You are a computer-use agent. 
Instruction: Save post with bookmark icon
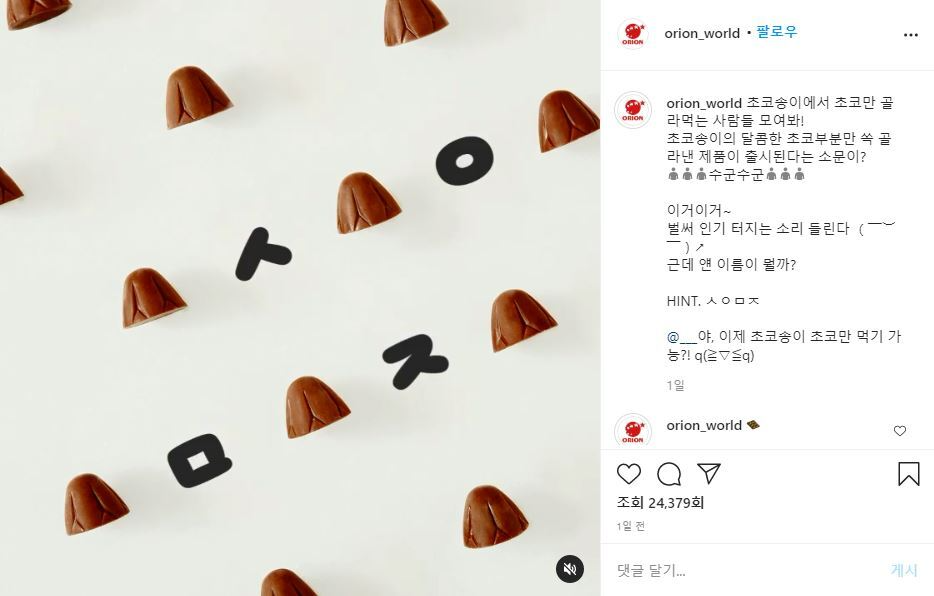click(908, 474)
